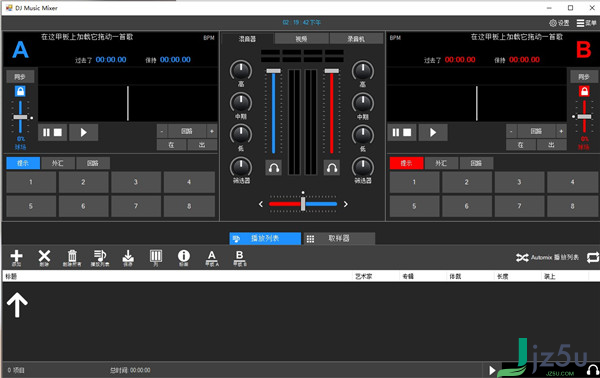The image size is (600, 378).
Task: Toggle the Automix shuffle icon
Action: pyautogui.click(x=522, y=257)
